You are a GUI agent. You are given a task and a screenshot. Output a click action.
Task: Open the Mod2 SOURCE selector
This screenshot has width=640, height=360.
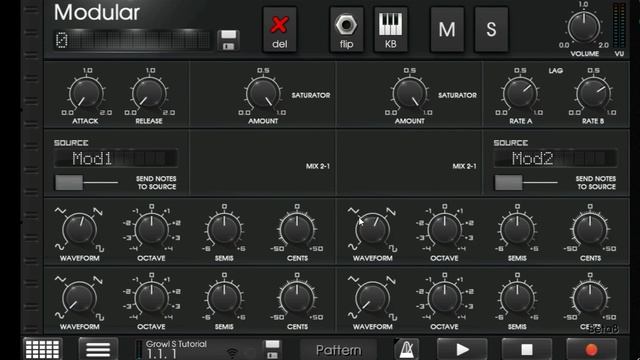556,158
